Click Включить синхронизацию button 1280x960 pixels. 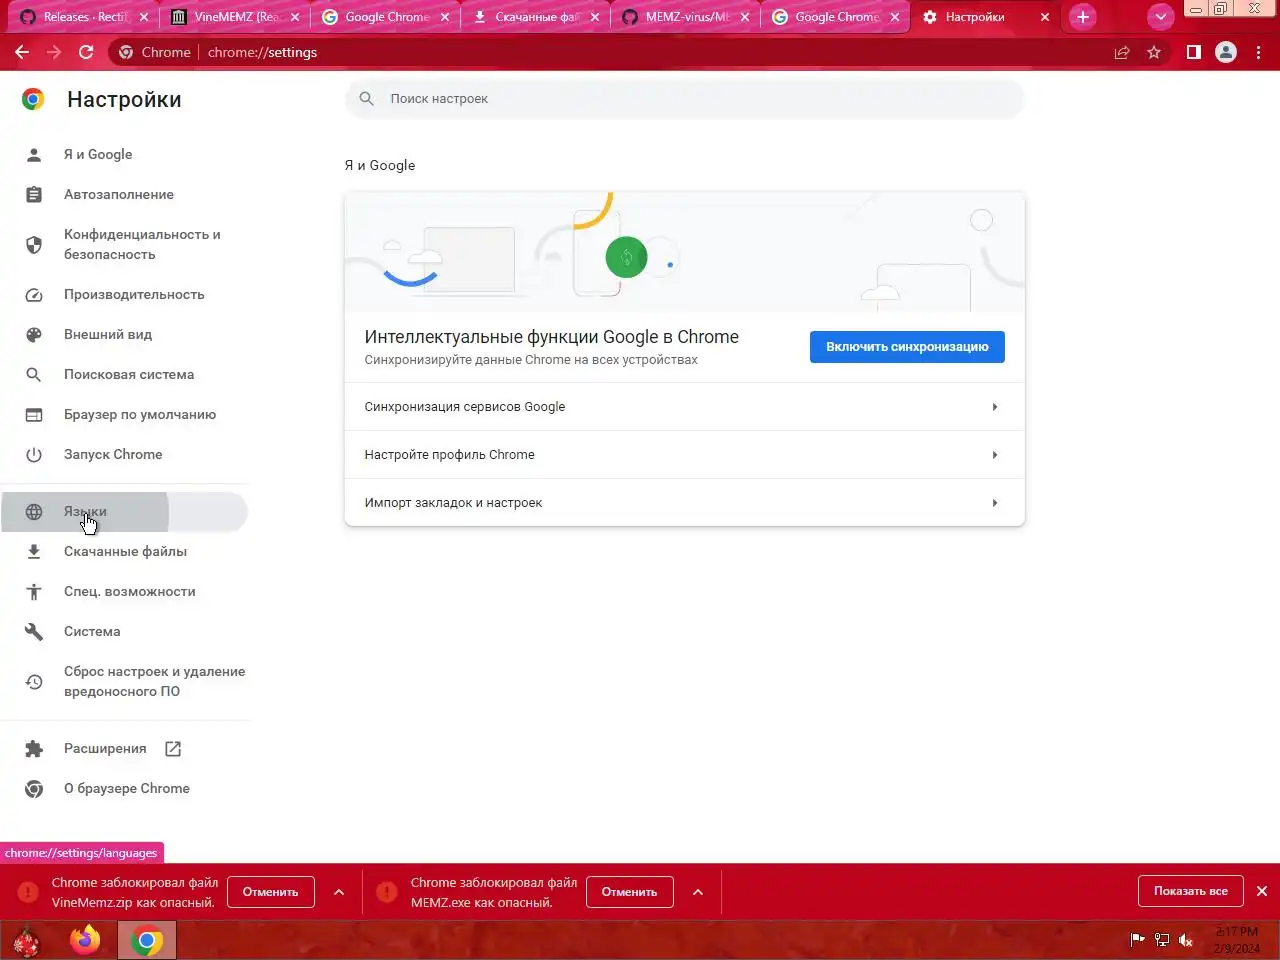(x=907, y=347)
